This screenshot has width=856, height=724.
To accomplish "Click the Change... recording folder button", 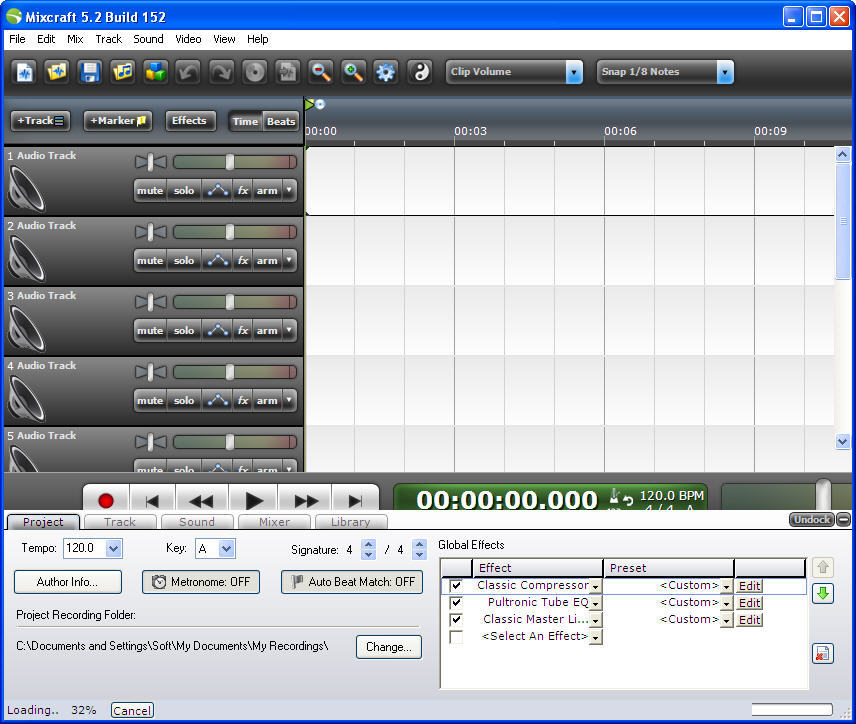I will pyautogui.click(x=388, y=647).
